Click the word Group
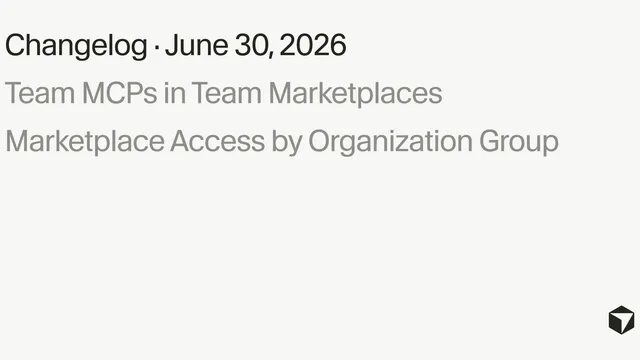 point(518,142)
